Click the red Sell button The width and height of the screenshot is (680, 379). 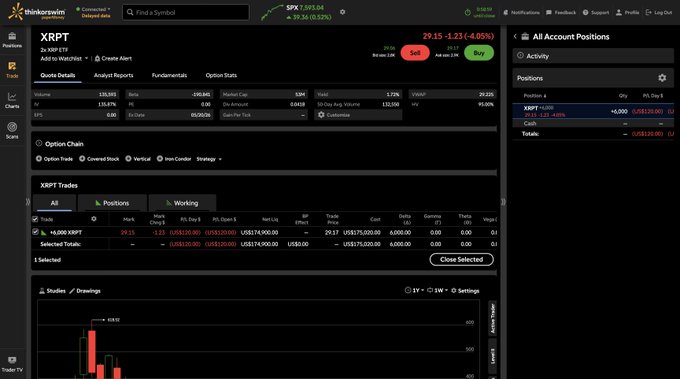pyautogui.click(x=415, y=53)
